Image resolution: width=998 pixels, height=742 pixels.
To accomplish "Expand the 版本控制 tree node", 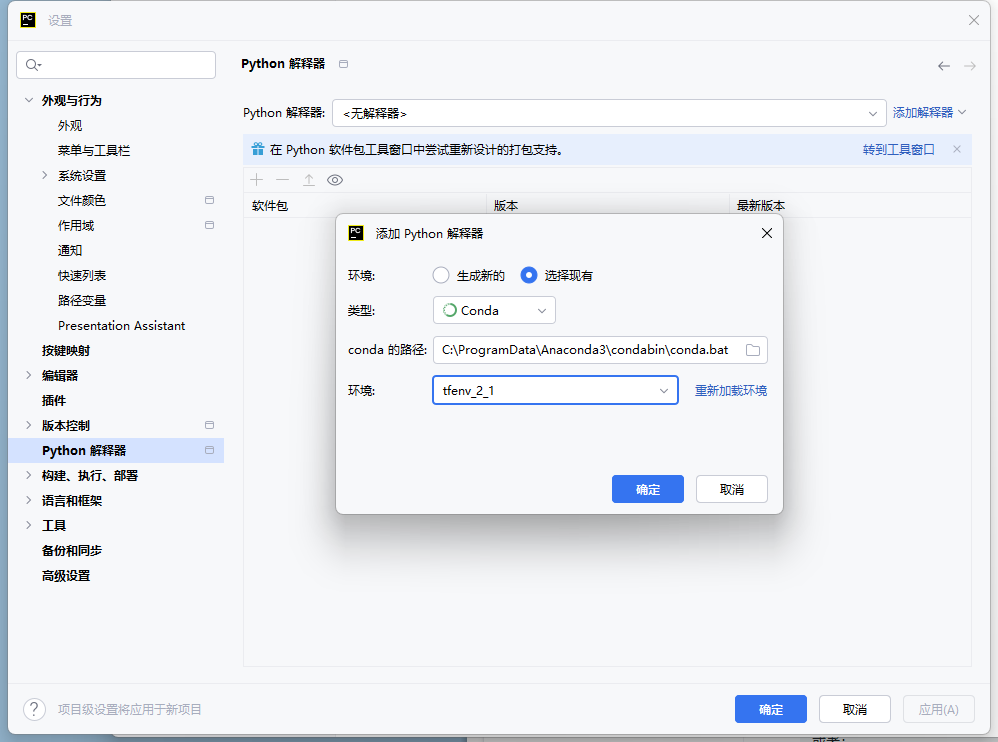I will 29,424.
